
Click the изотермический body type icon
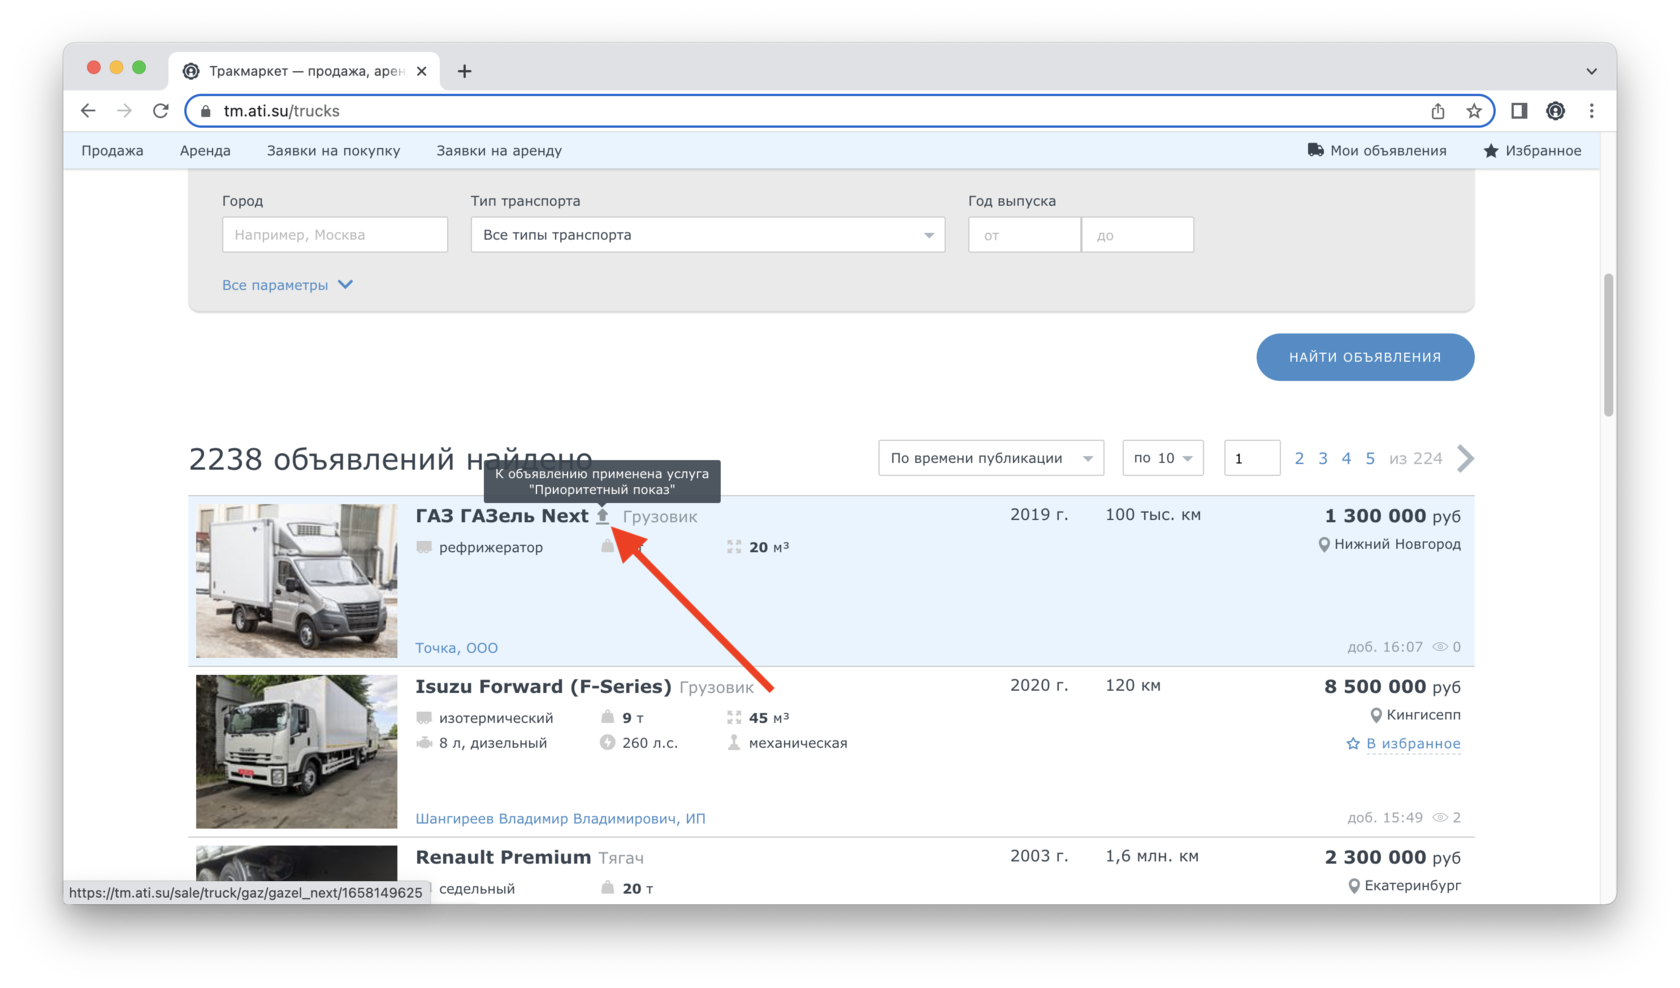[x=424, y=718]
